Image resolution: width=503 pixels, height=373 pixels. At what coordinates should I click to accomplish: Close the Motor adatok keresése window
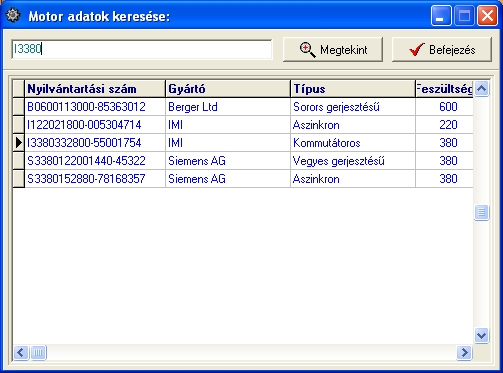487,15
